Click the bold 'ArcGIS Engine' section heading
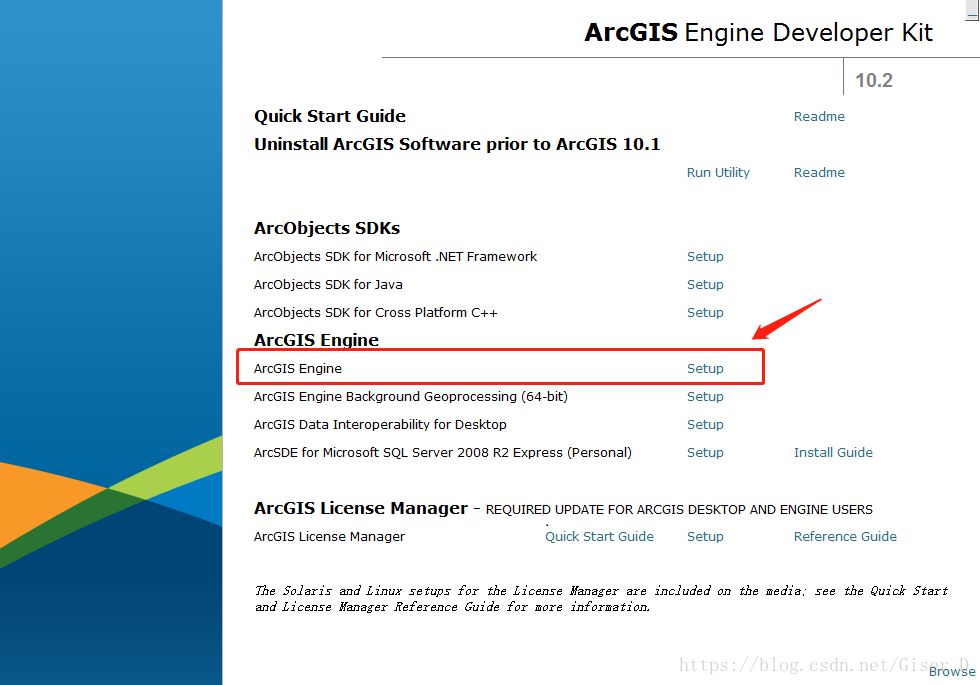The height and width of the screenshot is (685, 980). pos(316,340)
